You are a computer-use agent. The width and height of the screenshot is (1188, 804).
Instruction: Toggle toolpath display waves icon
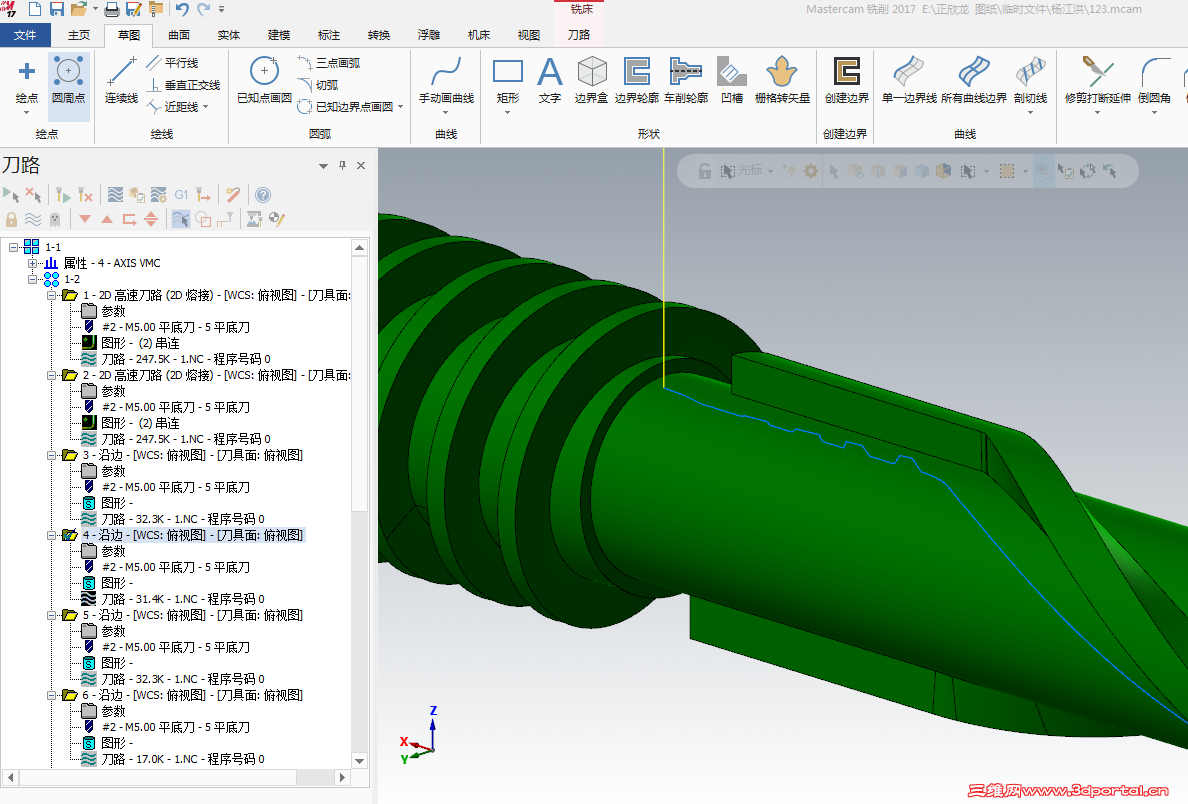33,220
